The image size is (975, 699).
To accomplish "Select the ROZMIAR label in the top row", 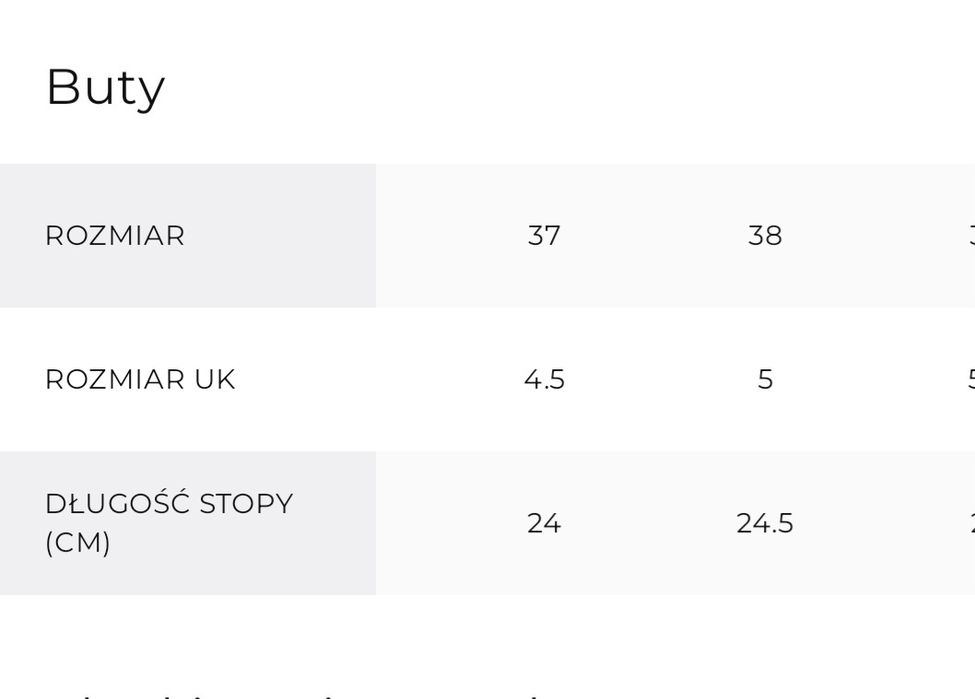I will click(115, 236).
